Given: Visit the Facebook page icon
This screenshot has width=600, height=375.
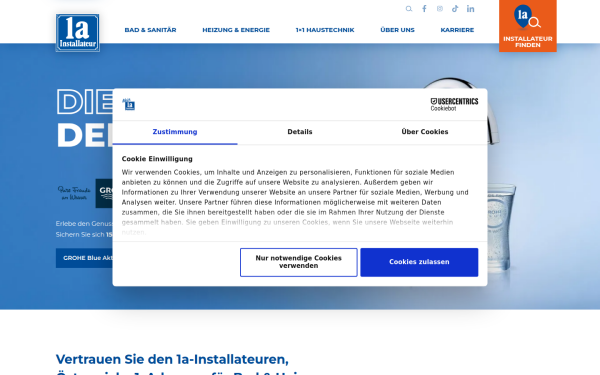Looking at the screenshot, I should [424, 9].
